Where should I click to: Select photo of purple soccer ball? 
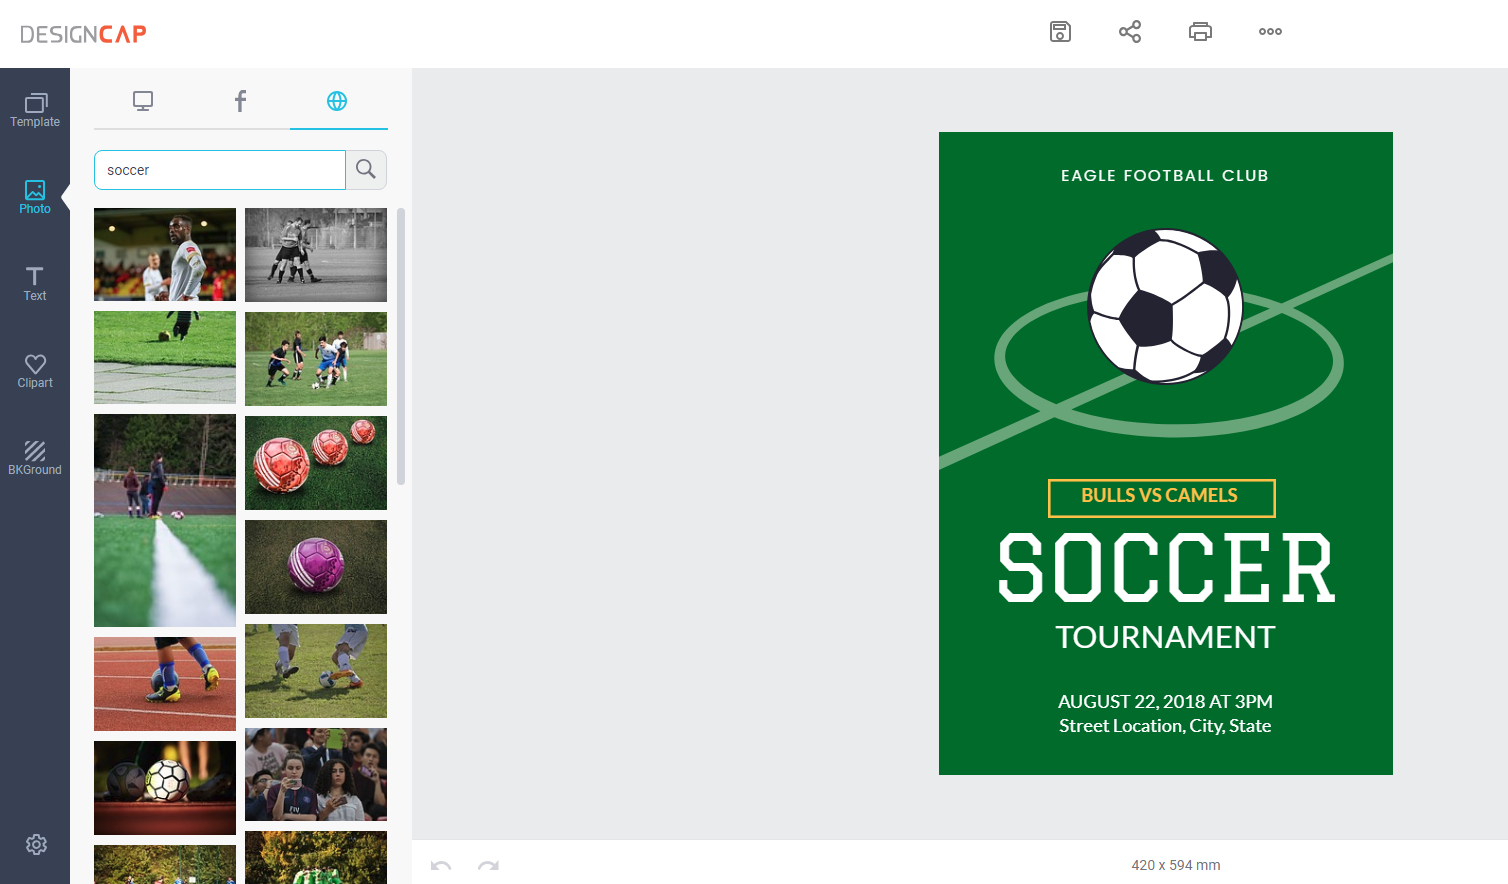pyautogui.click(x=316, y=567)
